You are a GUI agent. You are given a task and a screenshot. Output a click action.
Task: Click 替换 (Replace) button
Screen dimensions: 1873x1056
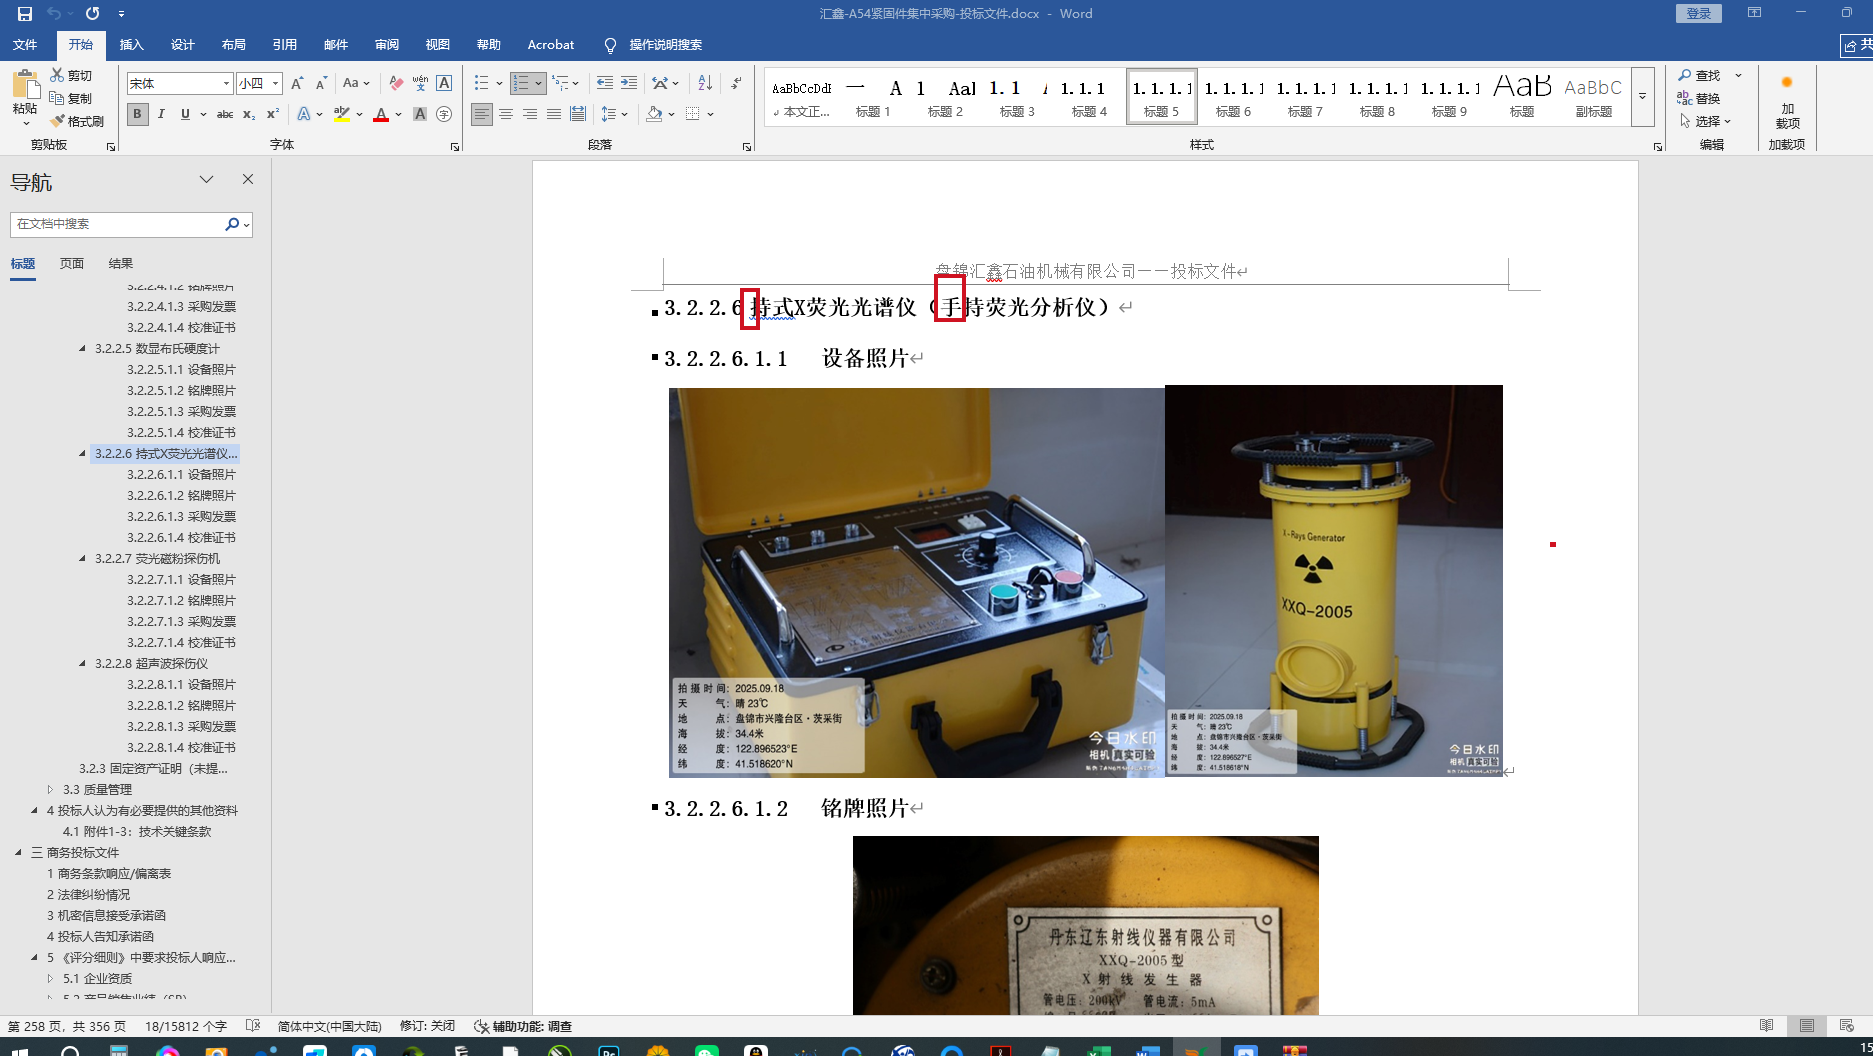[x=1700, y=98]
